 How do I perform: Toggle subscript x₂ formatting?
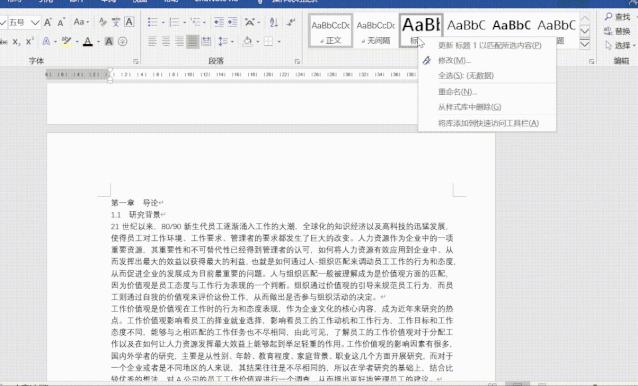click(16, 41)
